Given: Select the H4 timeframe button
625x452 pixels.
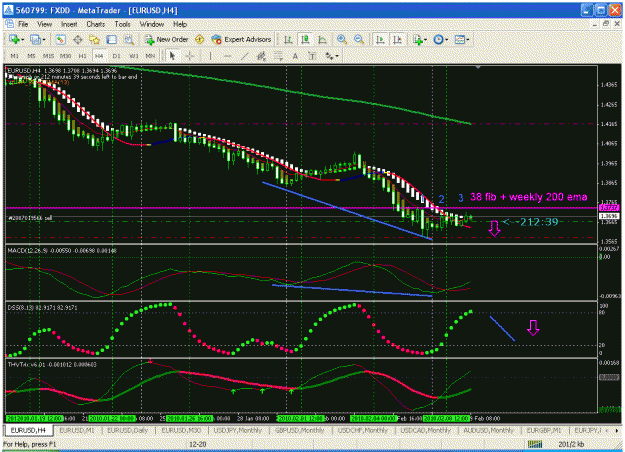Looking at the screenshot, I should pyautogui.click(x=99, y=56).
